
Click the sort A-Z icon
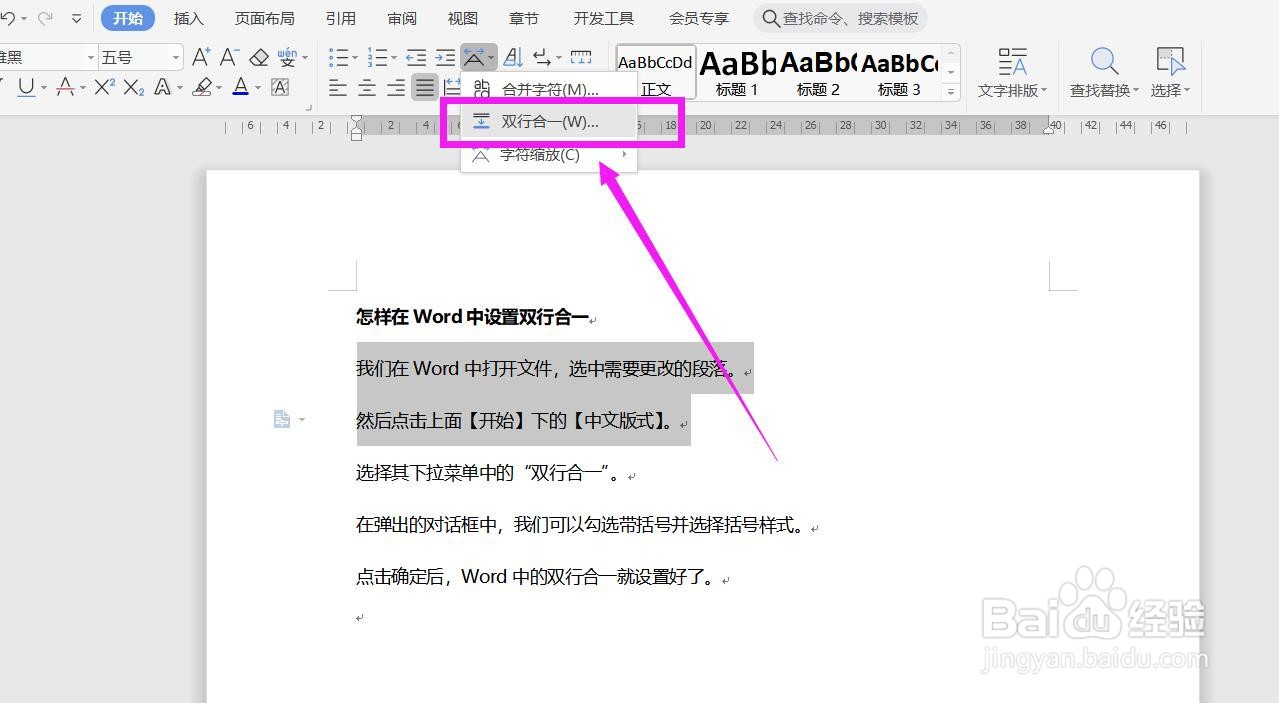513,58
